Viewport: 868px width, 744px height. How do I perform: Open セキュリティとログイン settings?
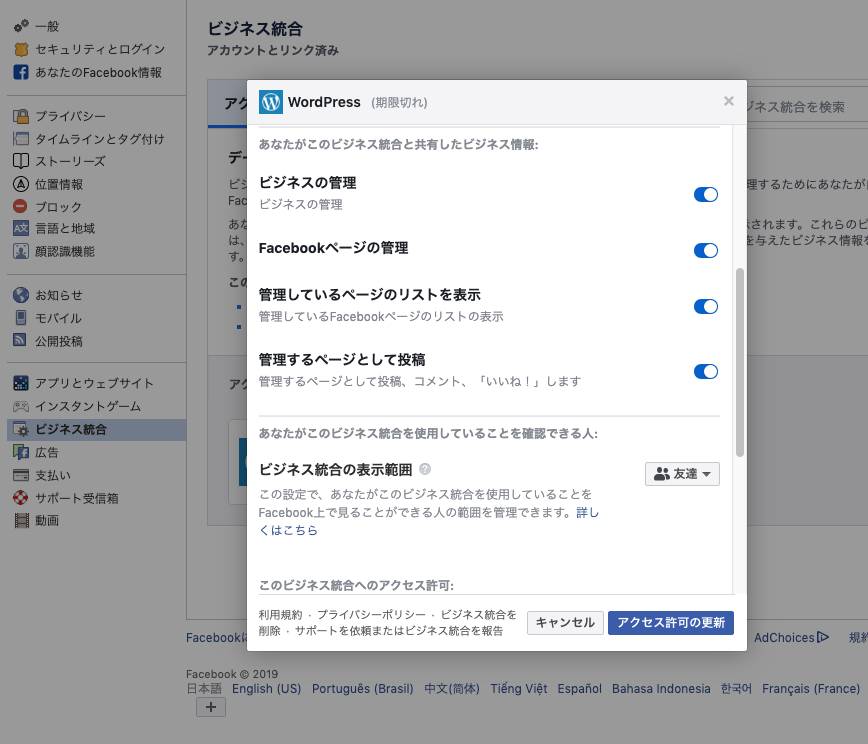pyautogui.click(x=100, y=49)
